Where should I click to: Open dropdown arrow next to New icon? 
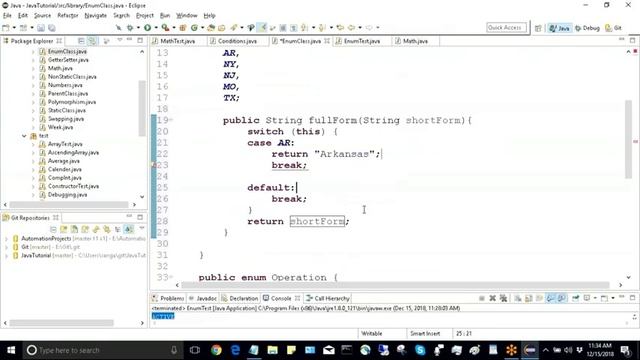[13, 28]
